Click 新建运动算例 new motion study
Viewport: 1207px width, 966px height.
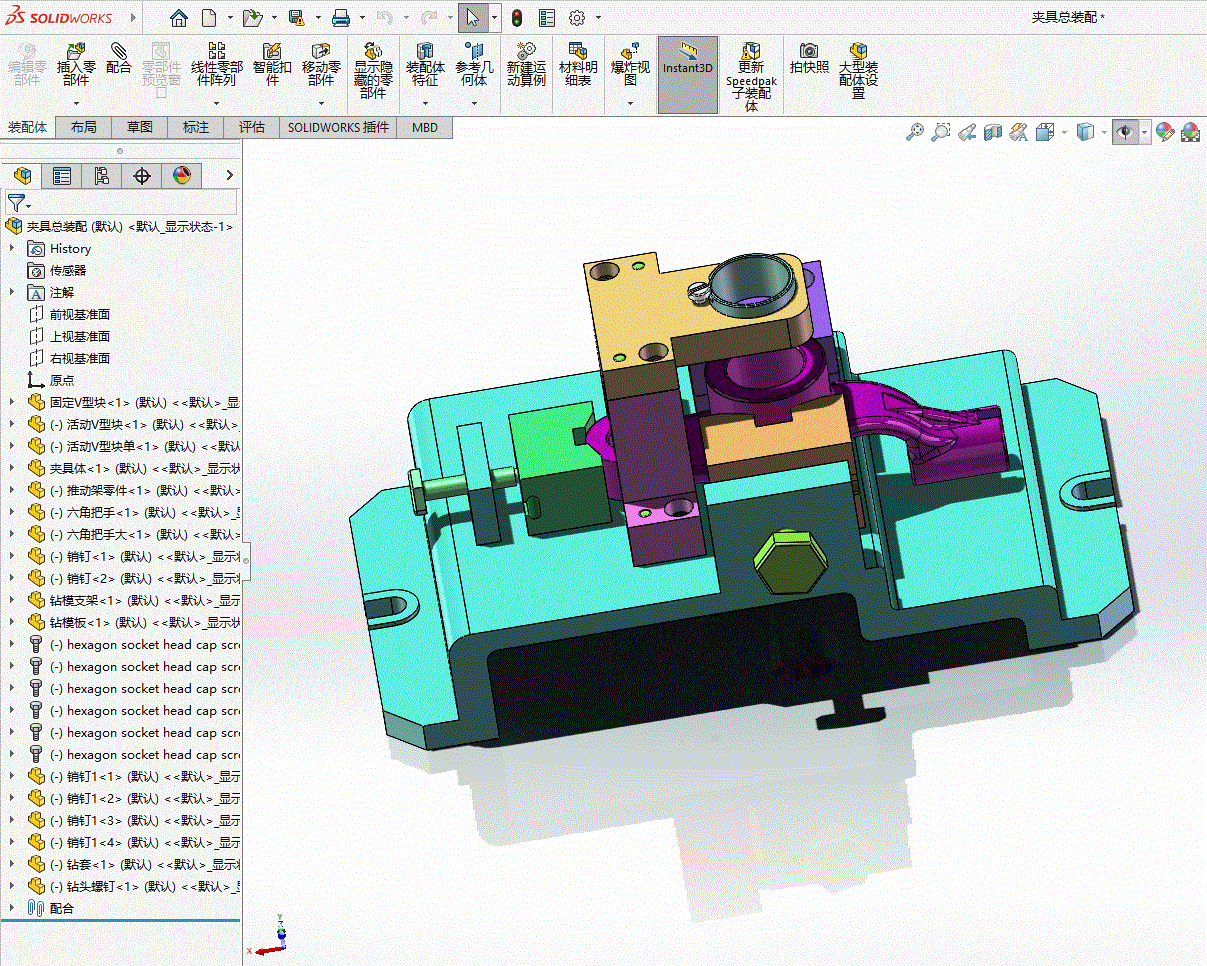526,65
